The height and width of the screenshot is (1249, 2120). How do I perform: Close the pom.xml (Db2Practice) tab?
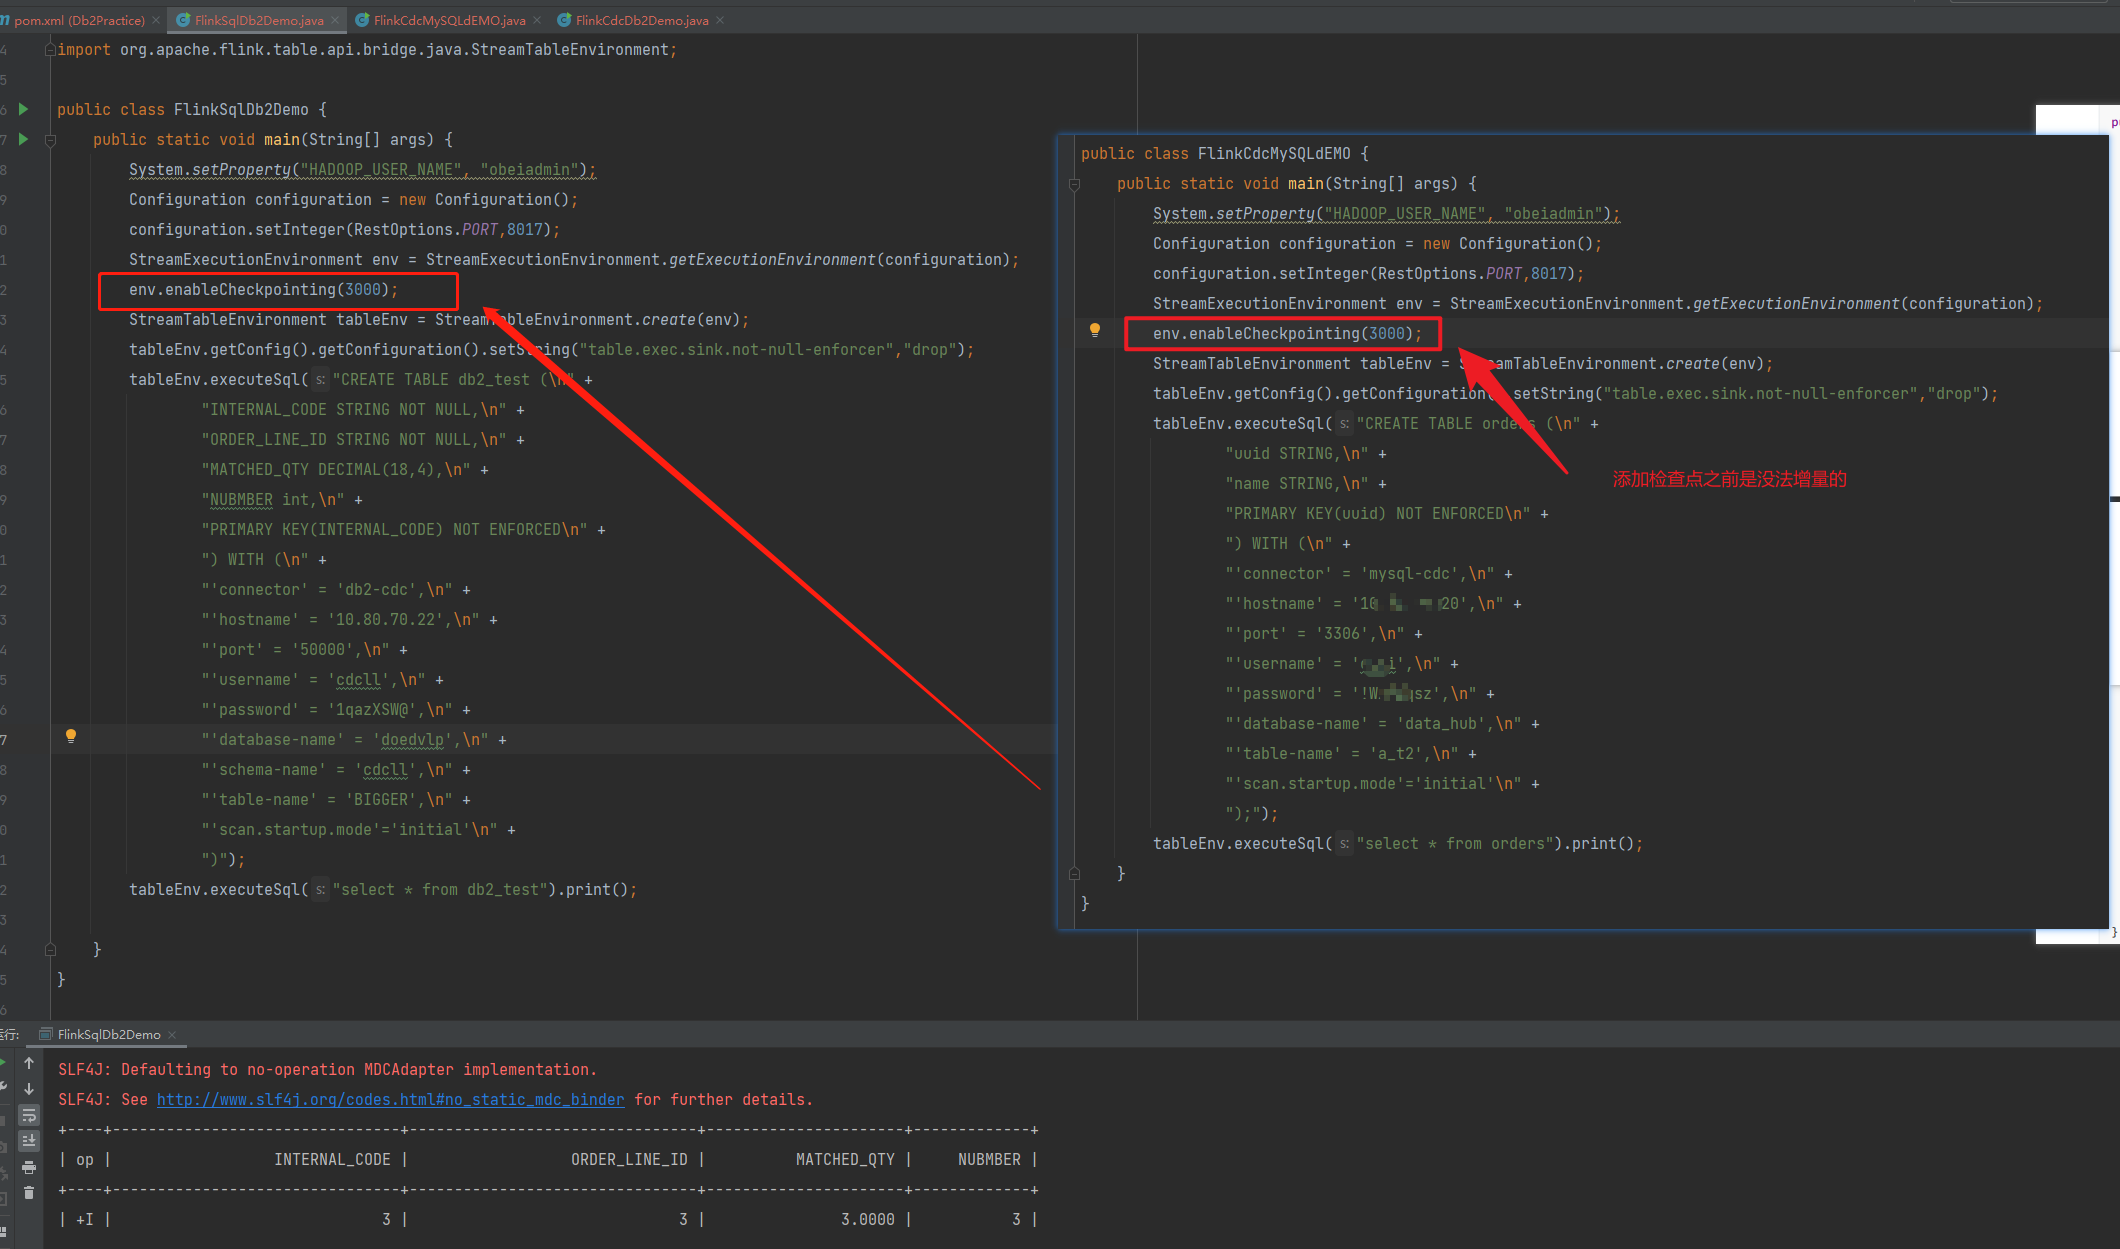156,20
